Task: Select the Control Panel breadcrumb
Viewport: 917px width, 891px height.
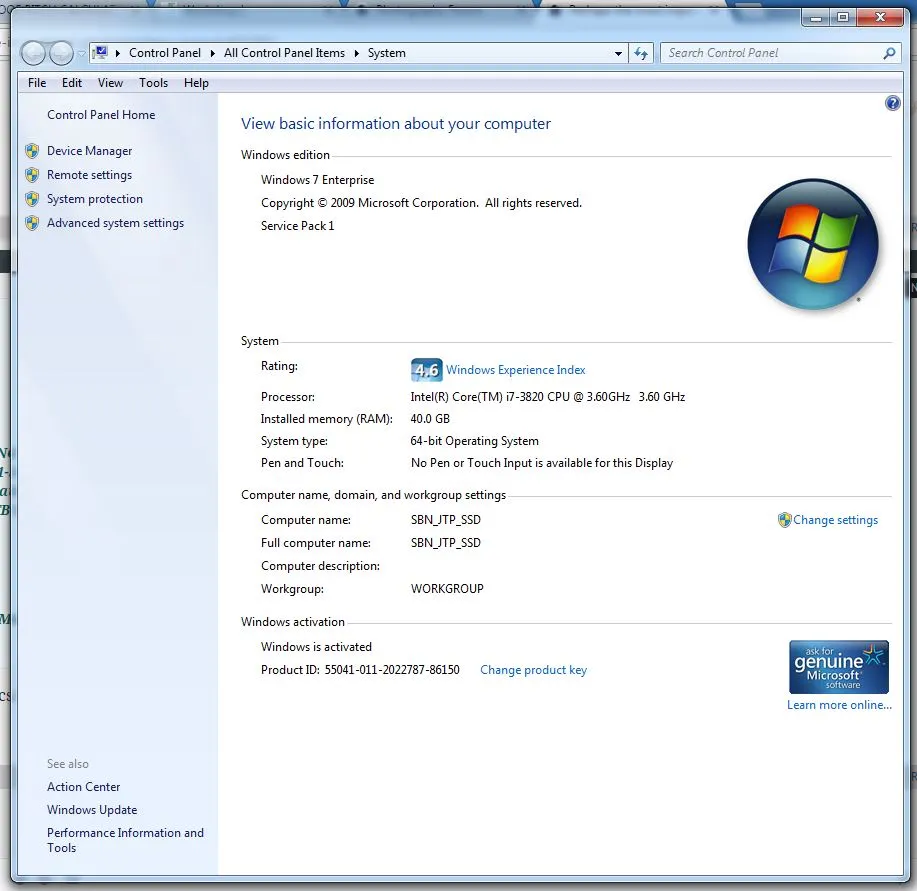Action: click(164, 53)
